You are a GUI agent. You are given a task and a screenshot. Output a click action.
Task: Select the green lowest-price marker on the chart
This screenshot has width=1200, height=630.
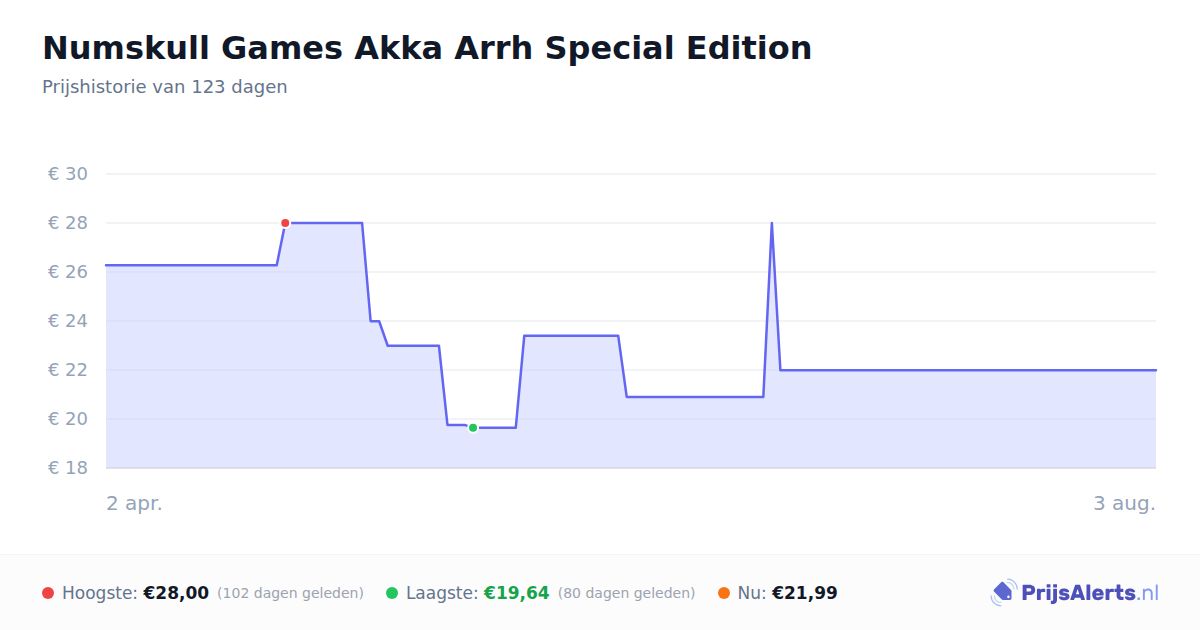[473, 428]
